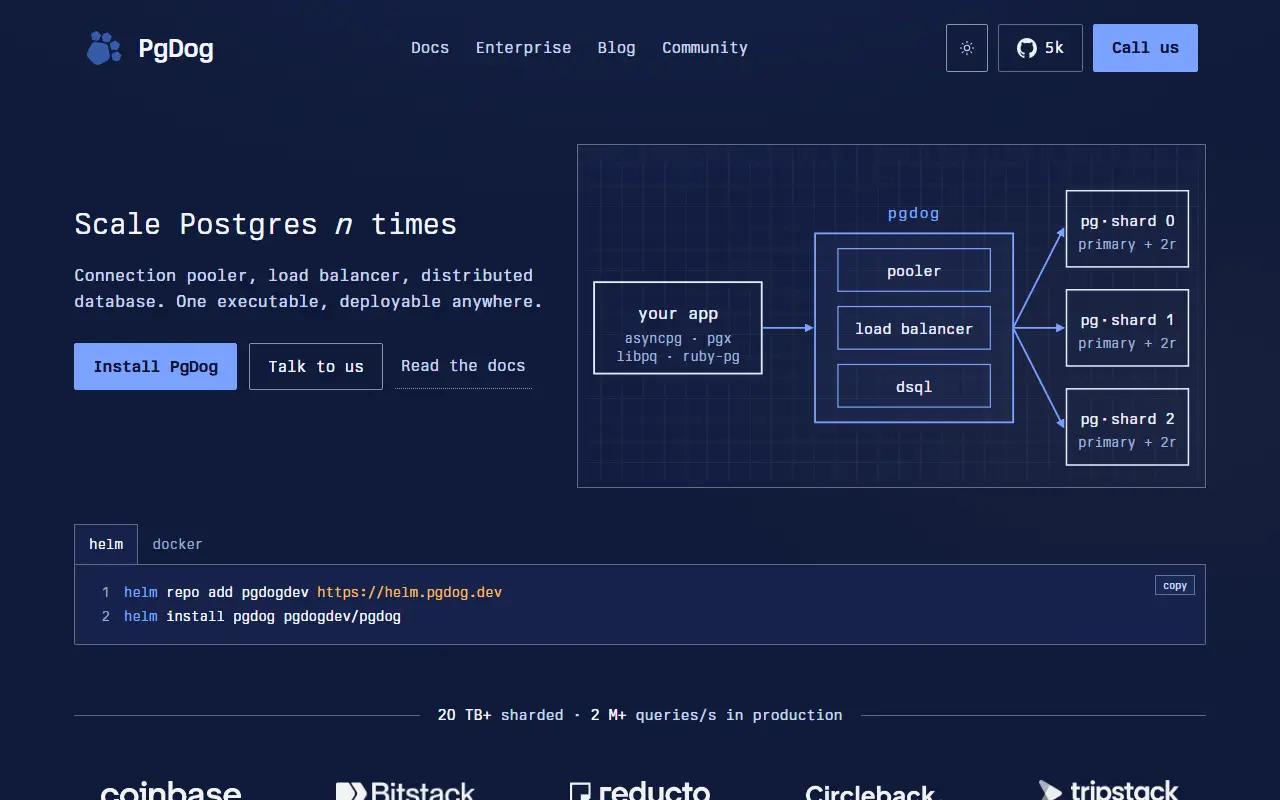Click the Coinbase logo

(171, 792)
